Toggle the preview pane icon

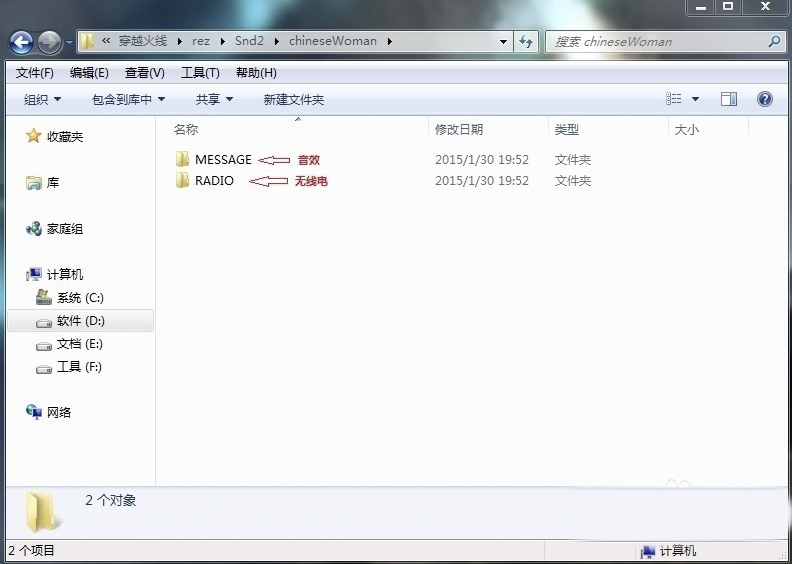(728, 98)
